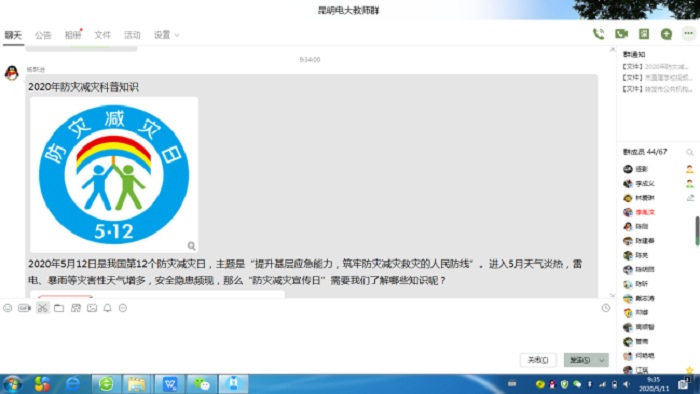Click the volume icon in system tray
The image size is (700, 394).
pos(626,384)
